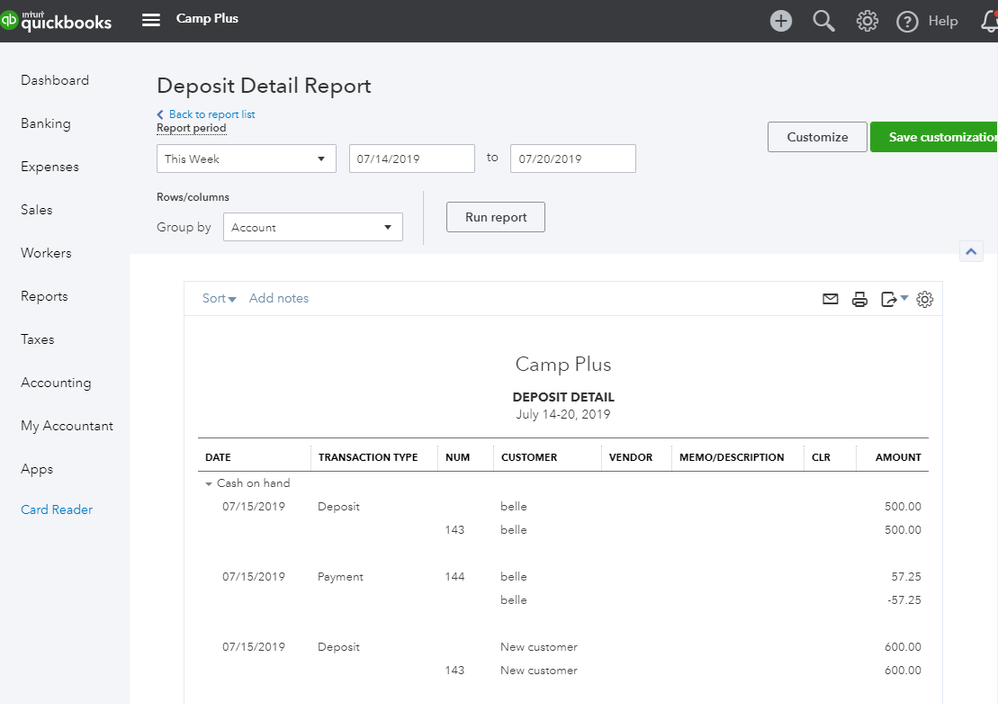Click Back to report list link
The height and width of the screenshot is (704, 998).
pos(211,114)
